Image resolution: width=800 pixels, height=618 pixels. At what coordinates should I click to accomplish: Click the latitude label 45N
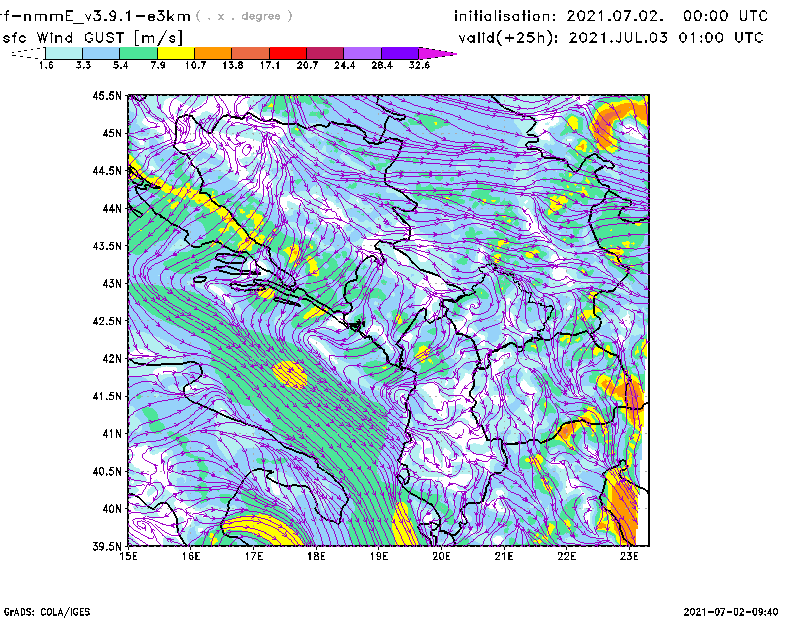point(112,133)
